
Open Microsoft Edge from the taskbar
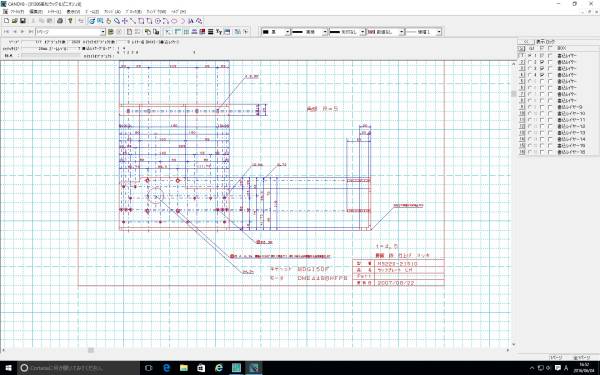coord(166,368)
